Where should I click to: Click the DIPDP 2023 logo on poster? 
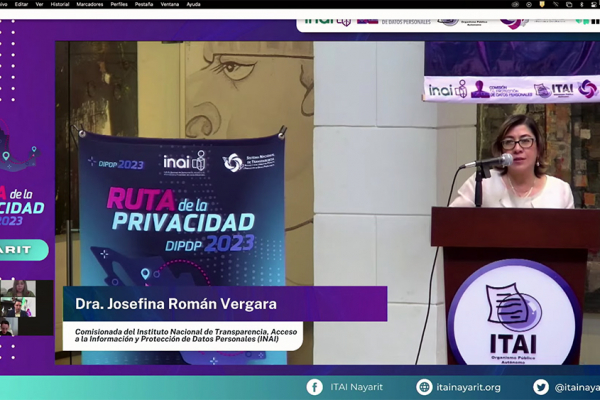(116, 164)
